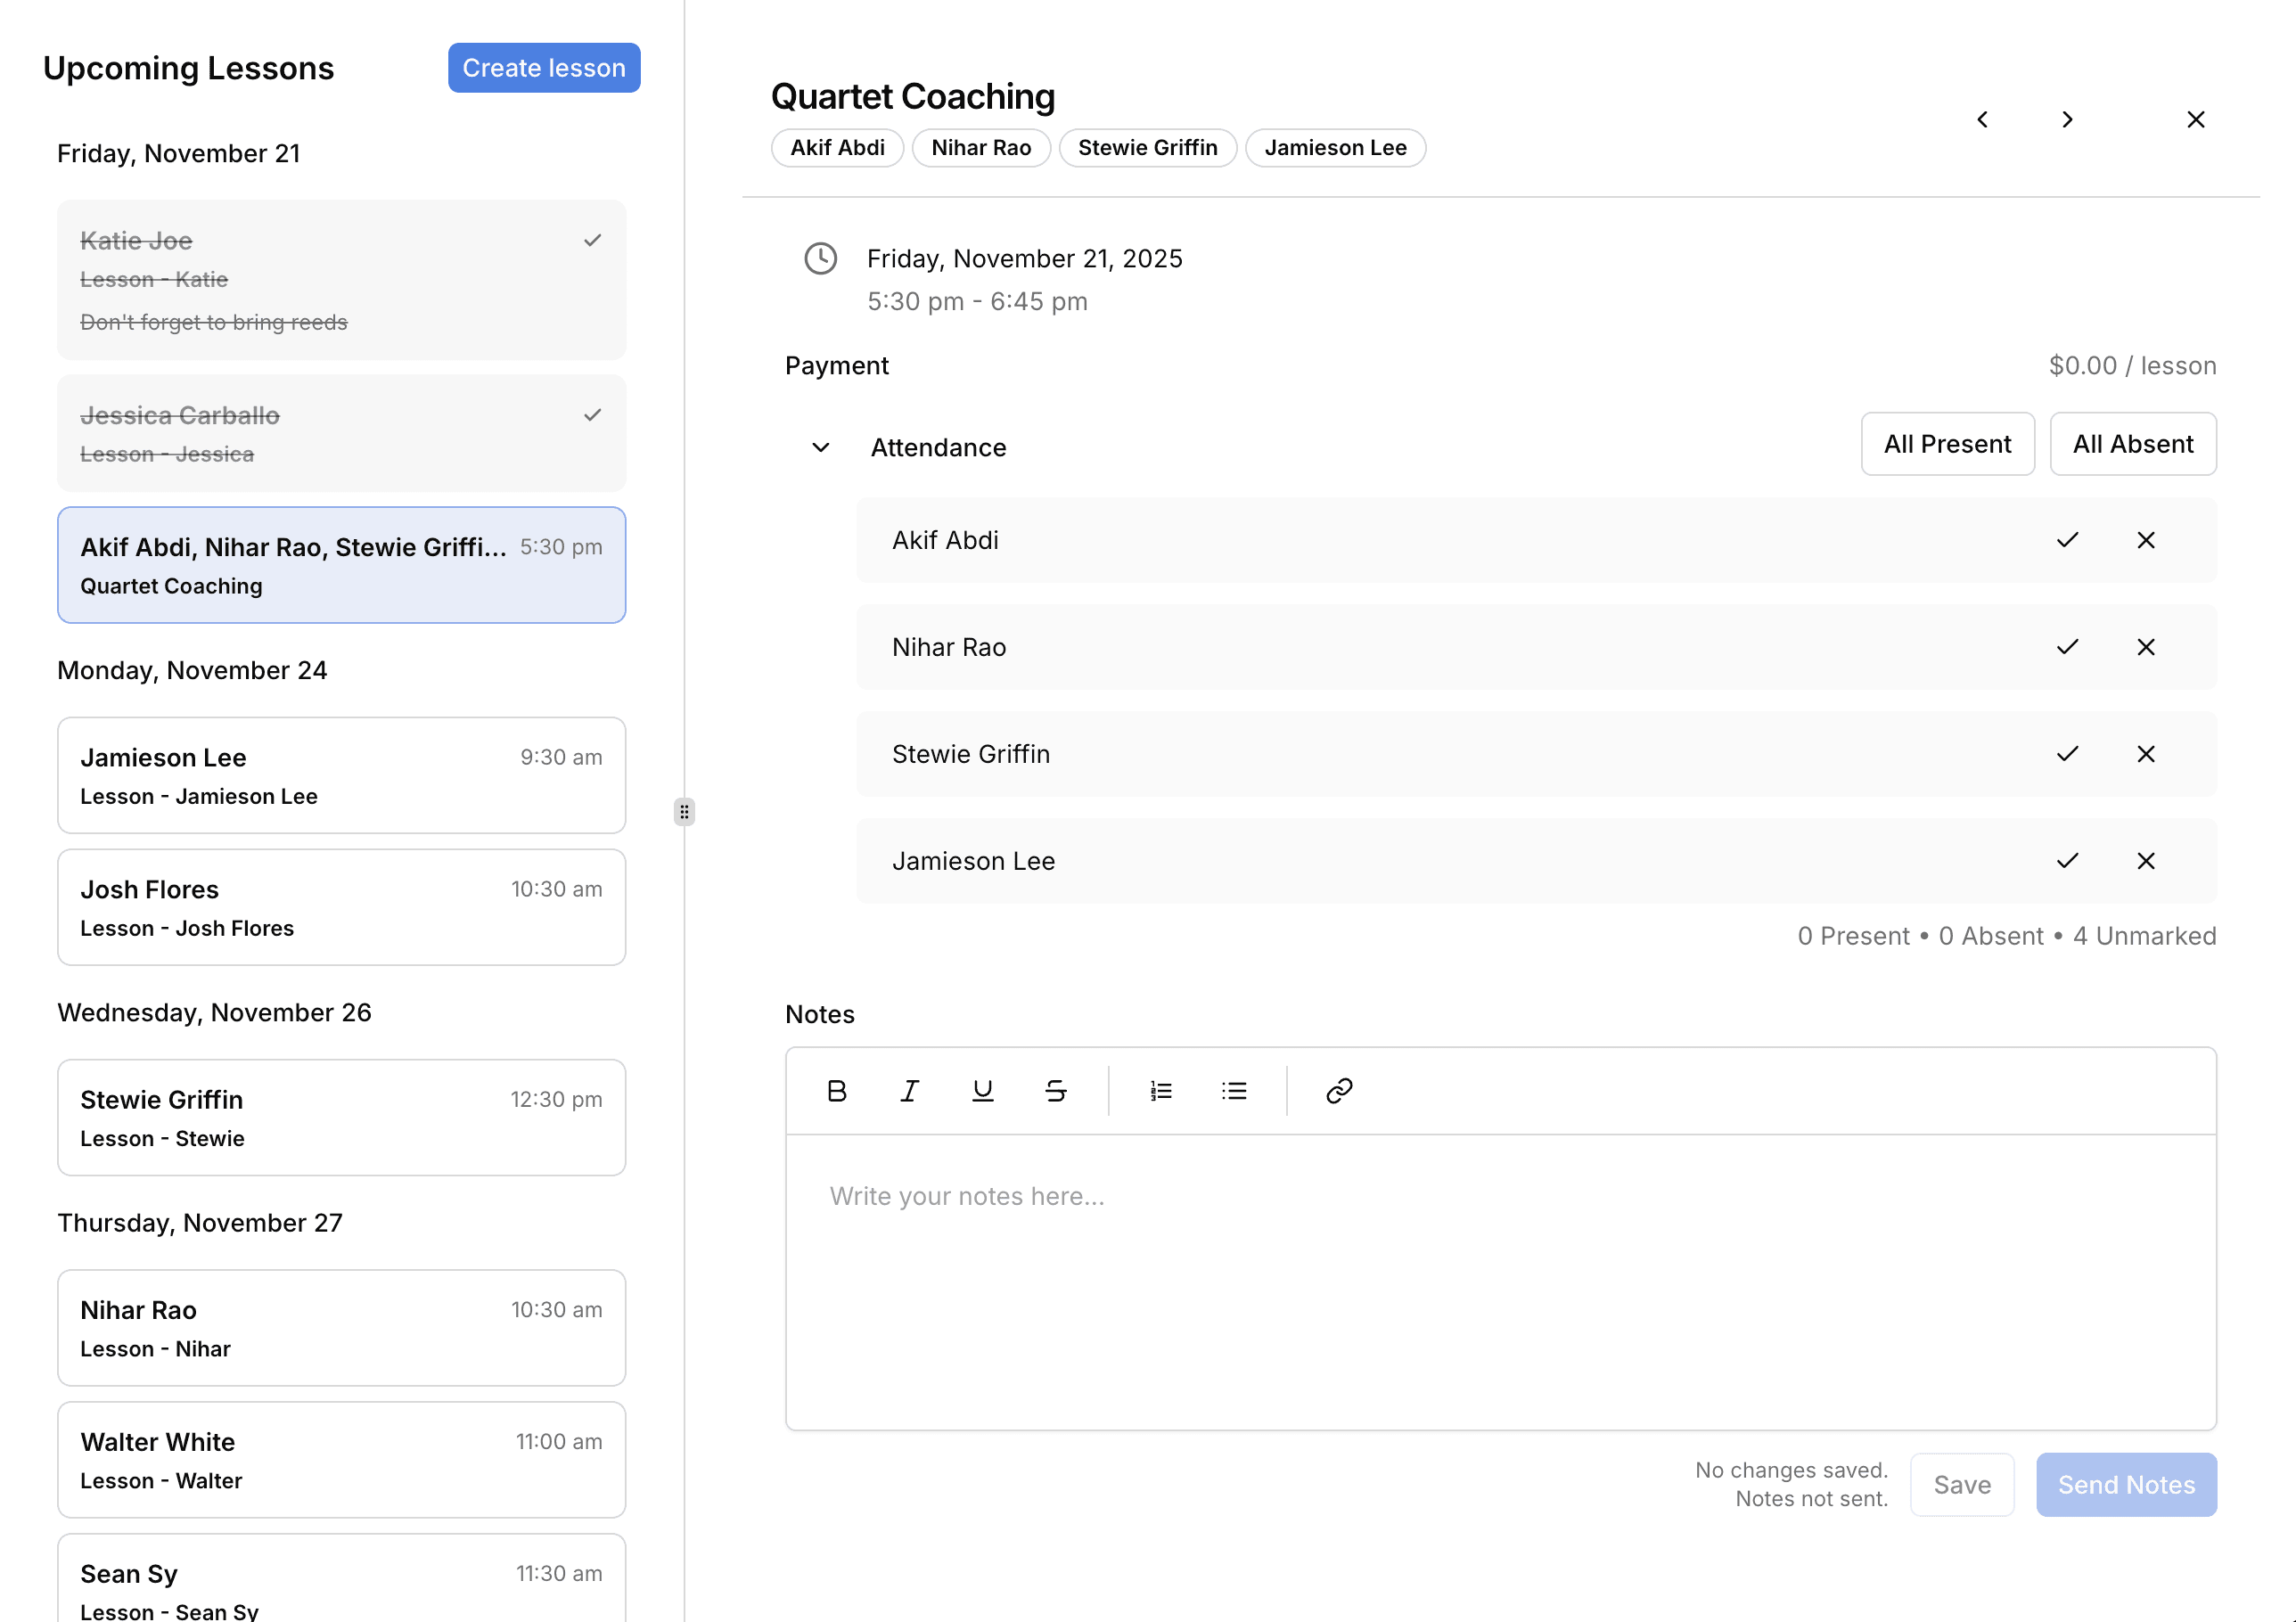The height and width of the screenshot is (1622, 2296).
Task: Click the panel resize divider handle
Action: tap(684, 811)
